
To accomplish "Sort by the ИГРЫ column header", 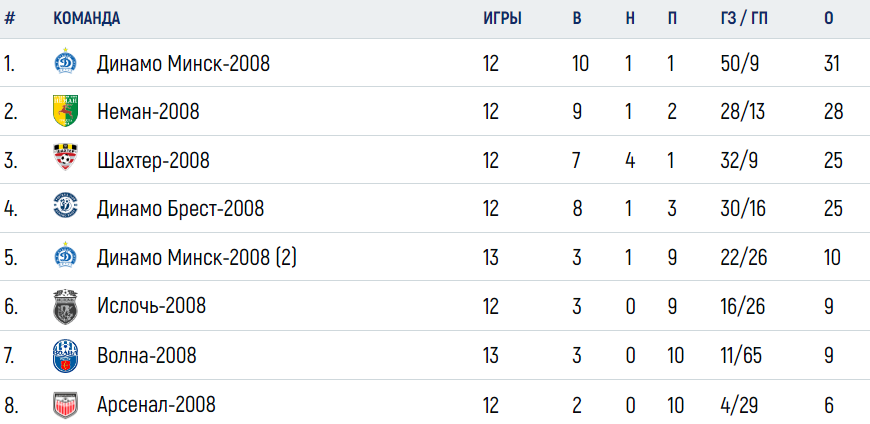I will click(502, 18).
